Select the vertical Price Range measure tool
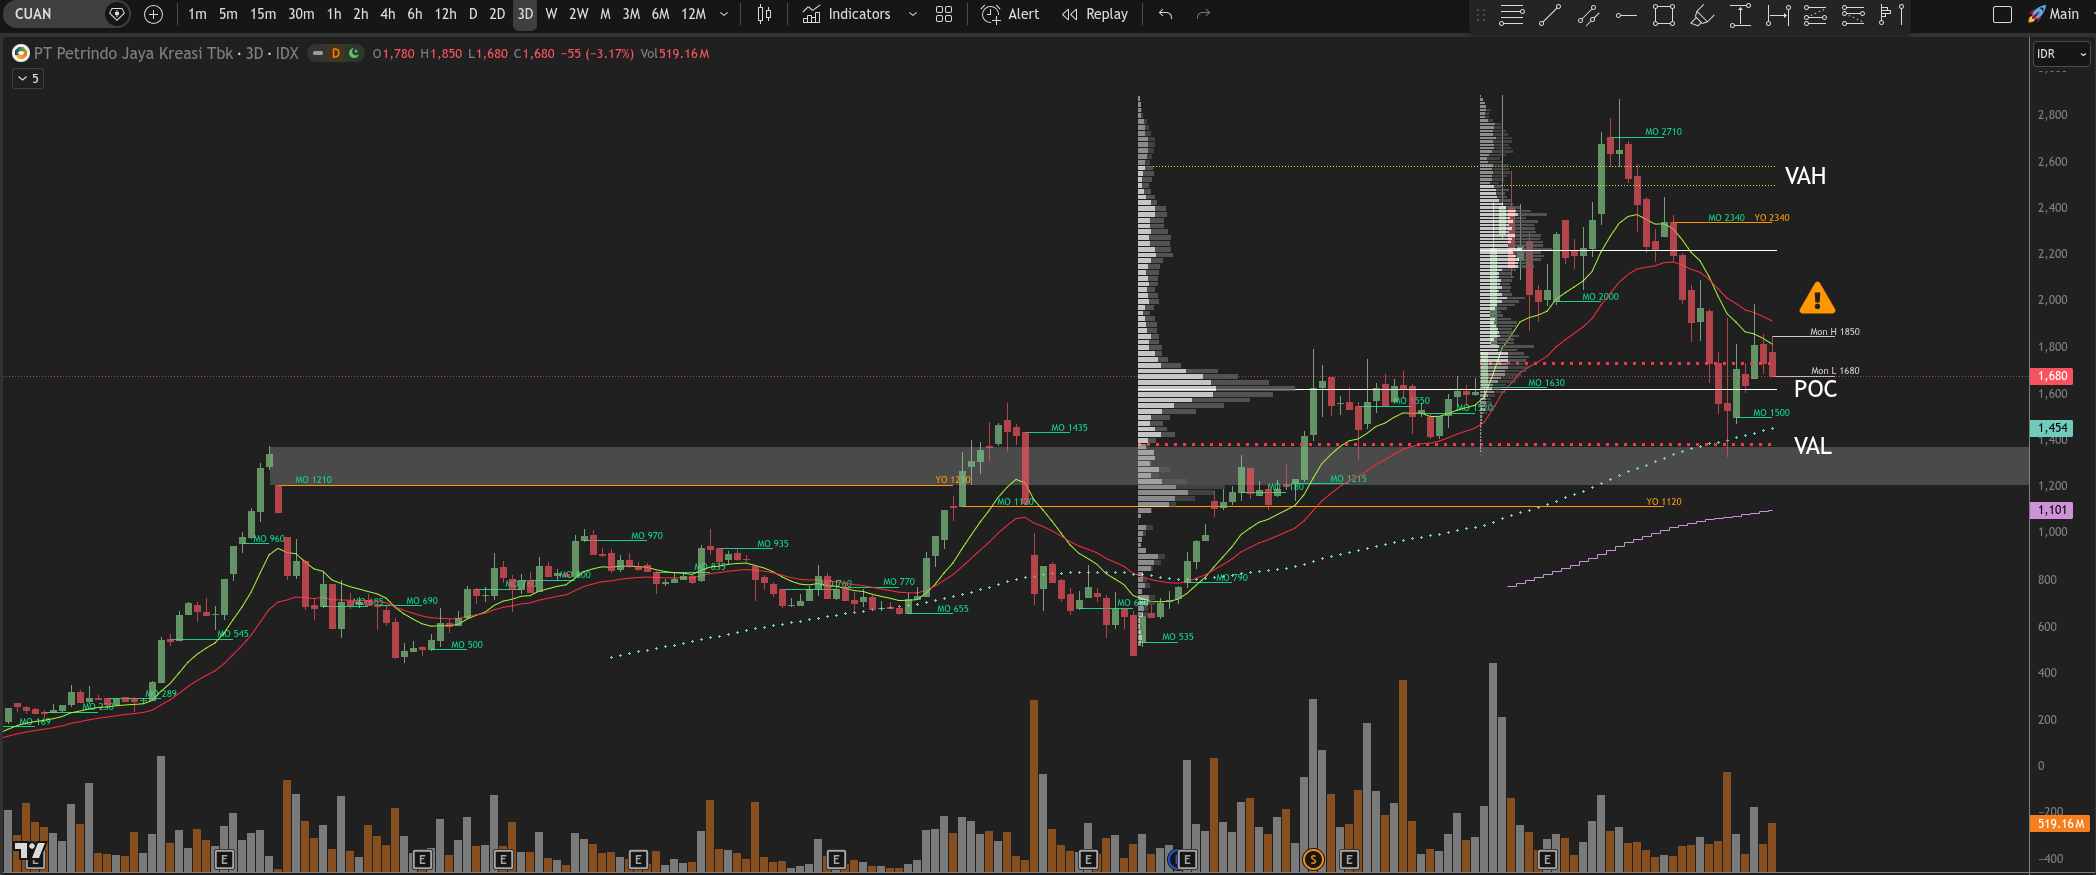 [1740, 15]
